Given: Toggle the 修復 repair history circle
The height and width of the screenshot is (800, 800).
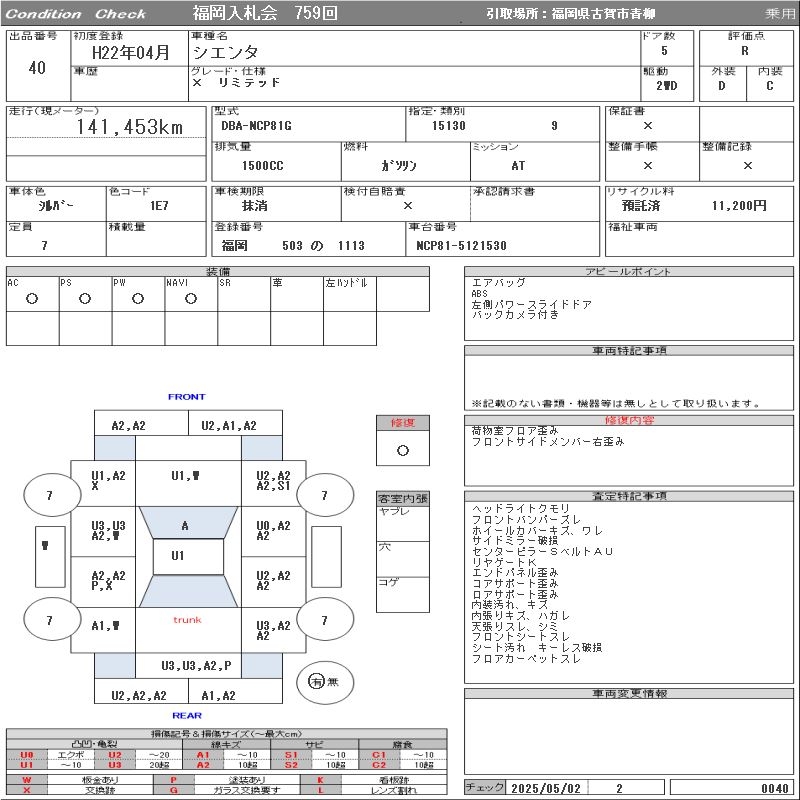Looking at the screenshot, I should 403,450.
